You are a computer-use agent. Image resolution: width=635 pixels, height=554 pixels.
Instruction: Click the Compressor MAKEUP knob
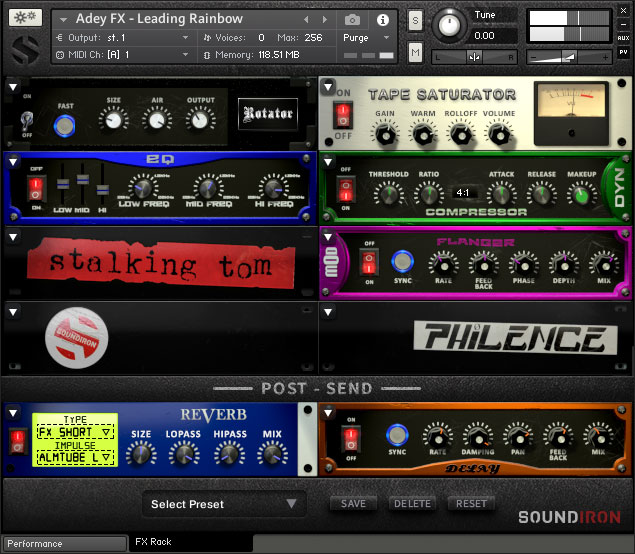click(582, 195)
